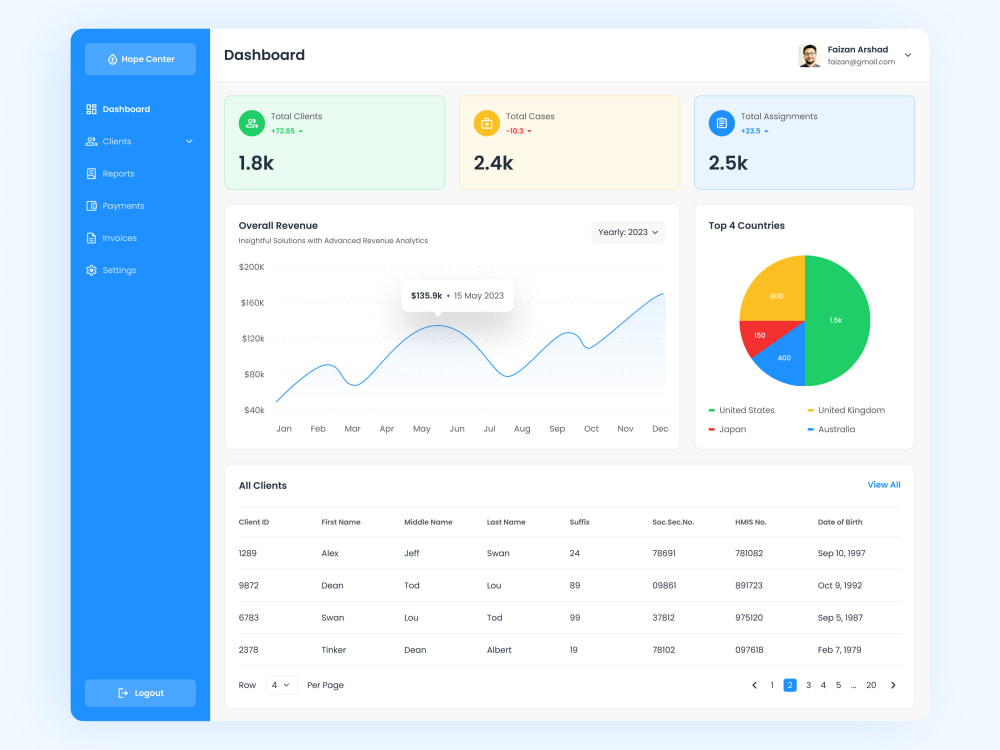
Task: Click the yellow Total Cases briefcase icon
Action: (487, 123)
